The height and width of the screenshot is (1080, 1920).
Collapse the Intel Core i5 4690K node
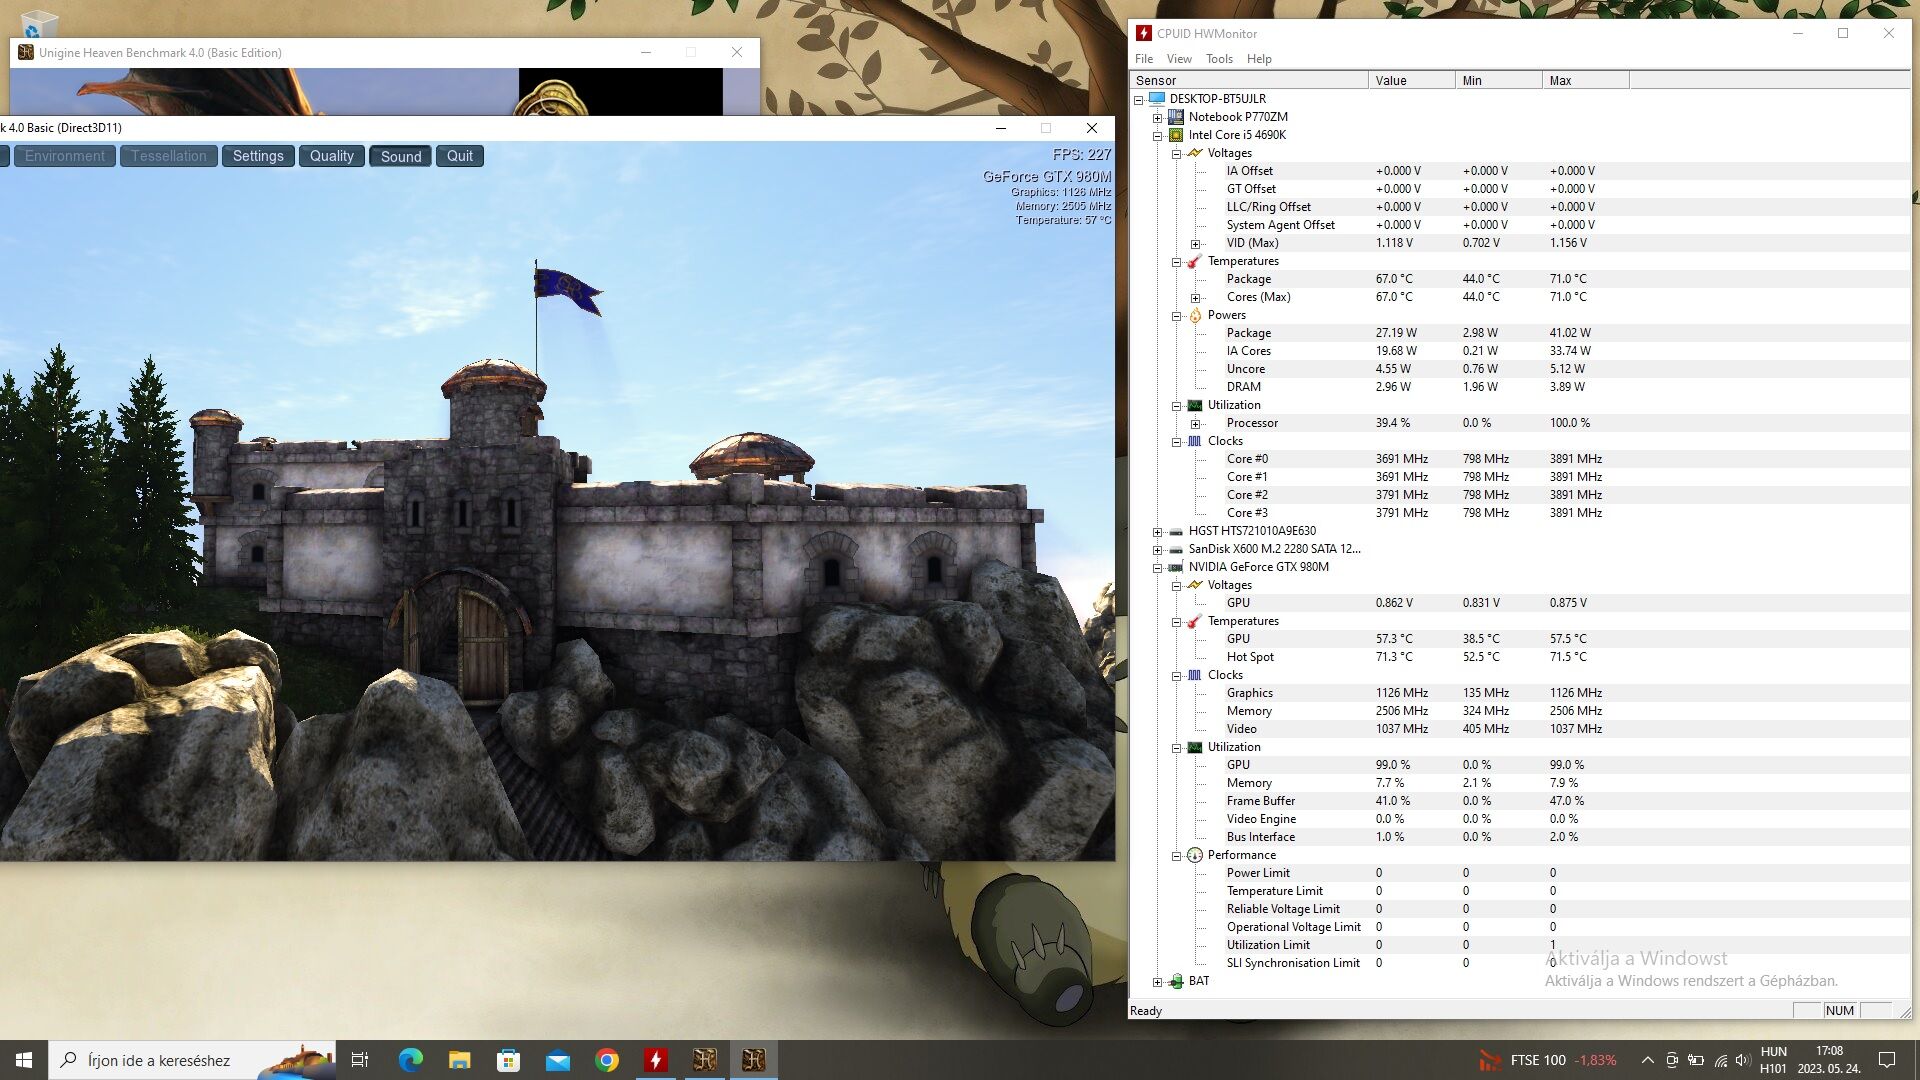coord(1158,135)
